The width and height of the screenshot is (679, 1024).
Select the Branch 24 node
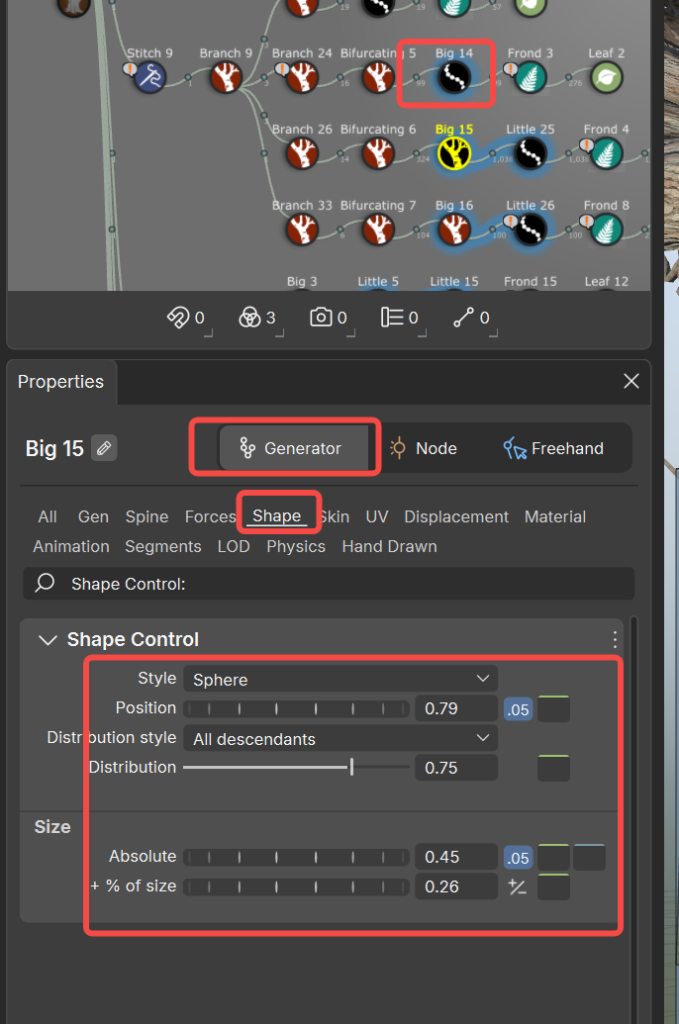point(302,77)
